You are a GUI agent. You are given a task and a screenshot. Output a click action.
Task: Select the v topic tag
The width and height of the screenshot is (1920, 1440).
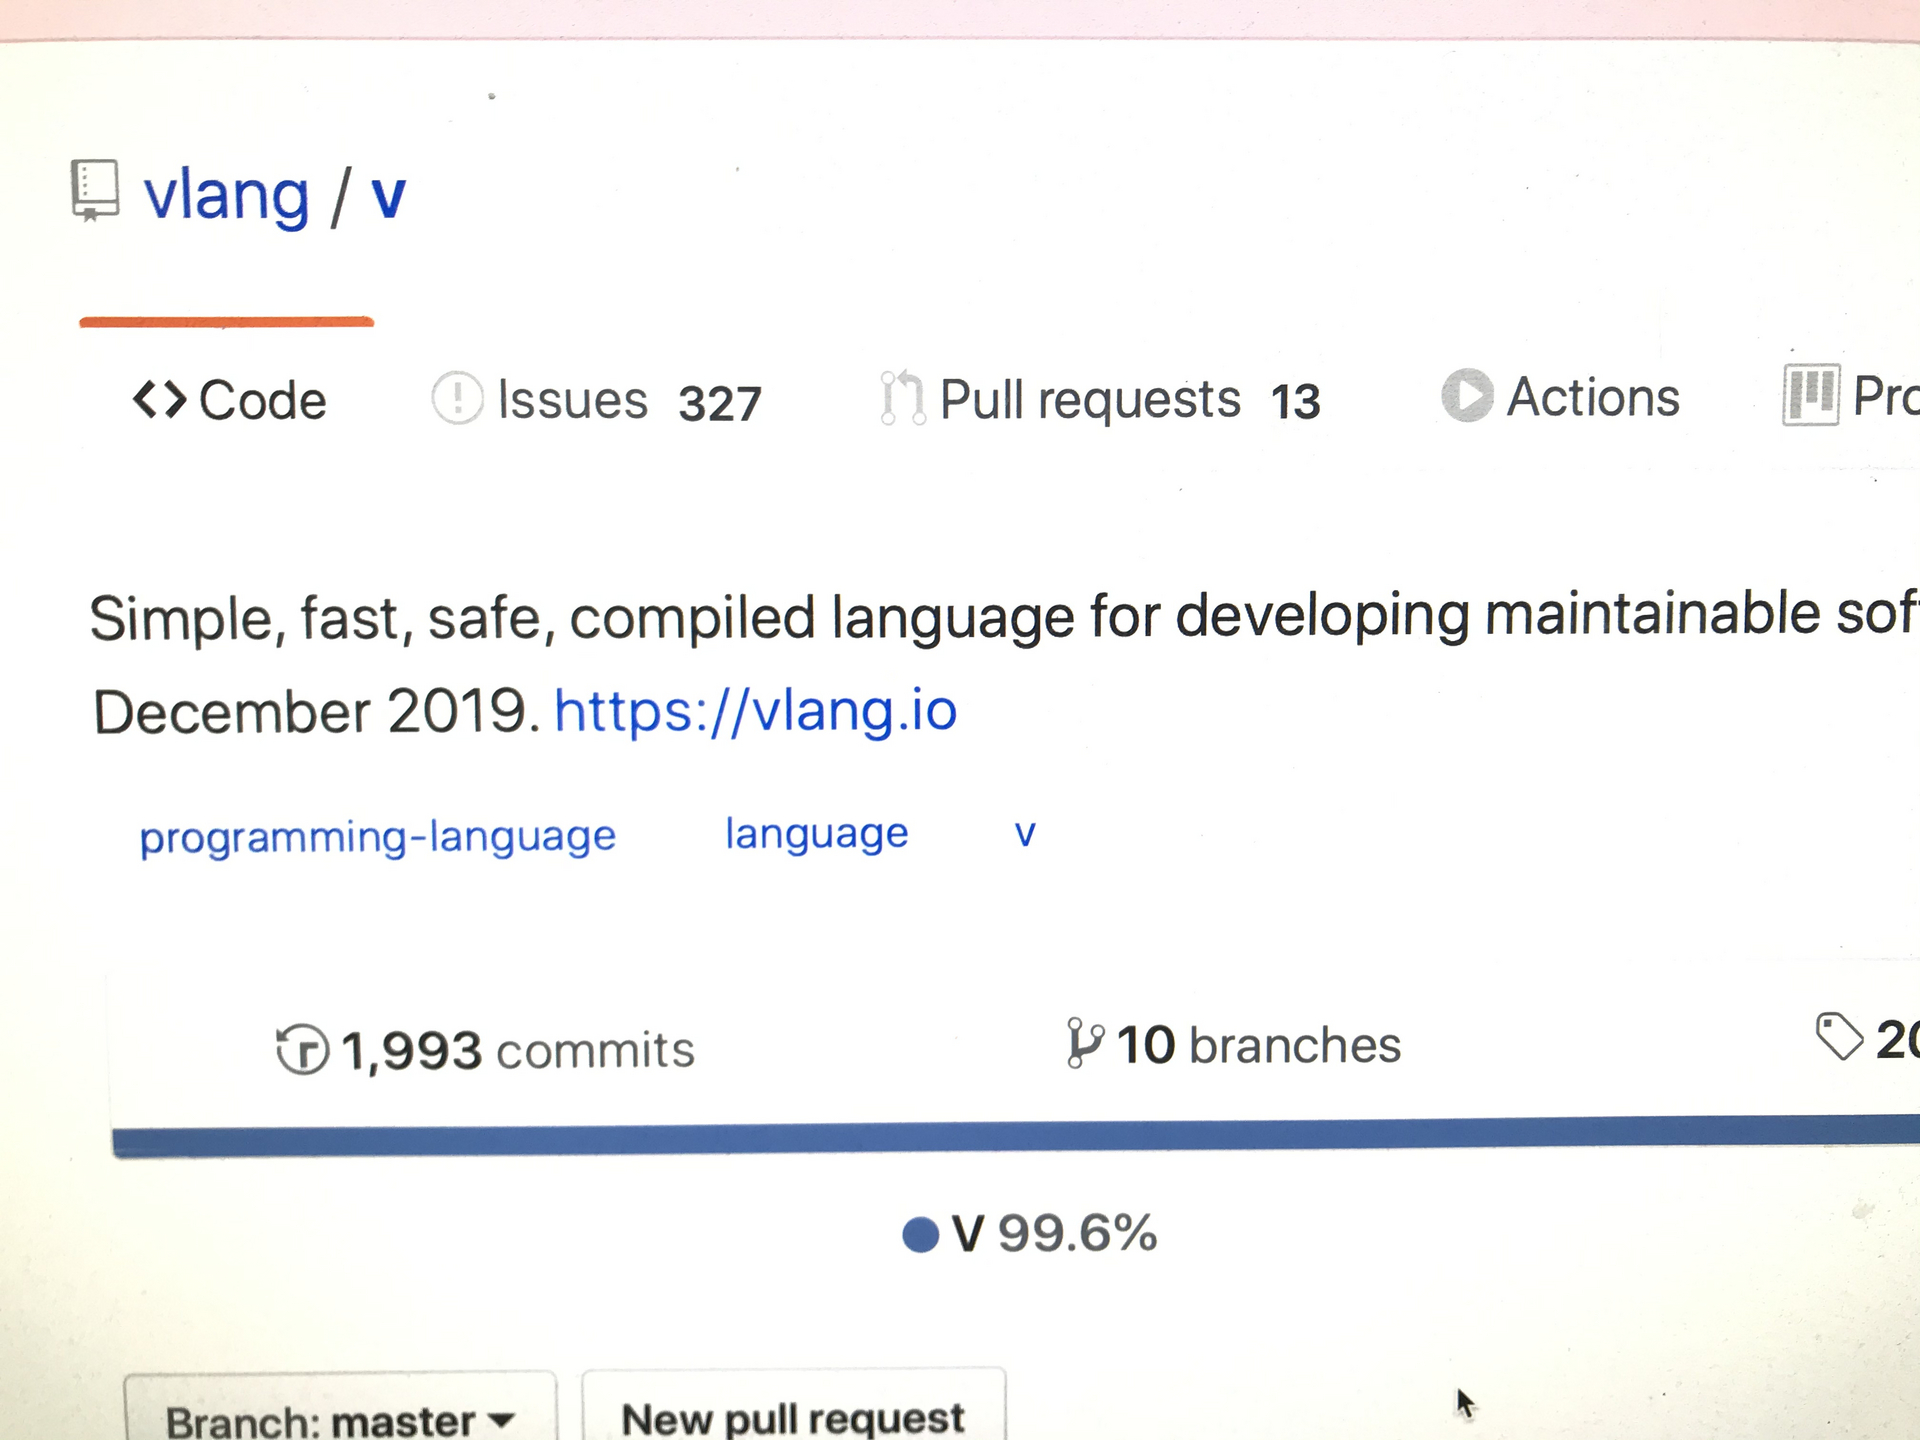click(x=1025, y=833)
